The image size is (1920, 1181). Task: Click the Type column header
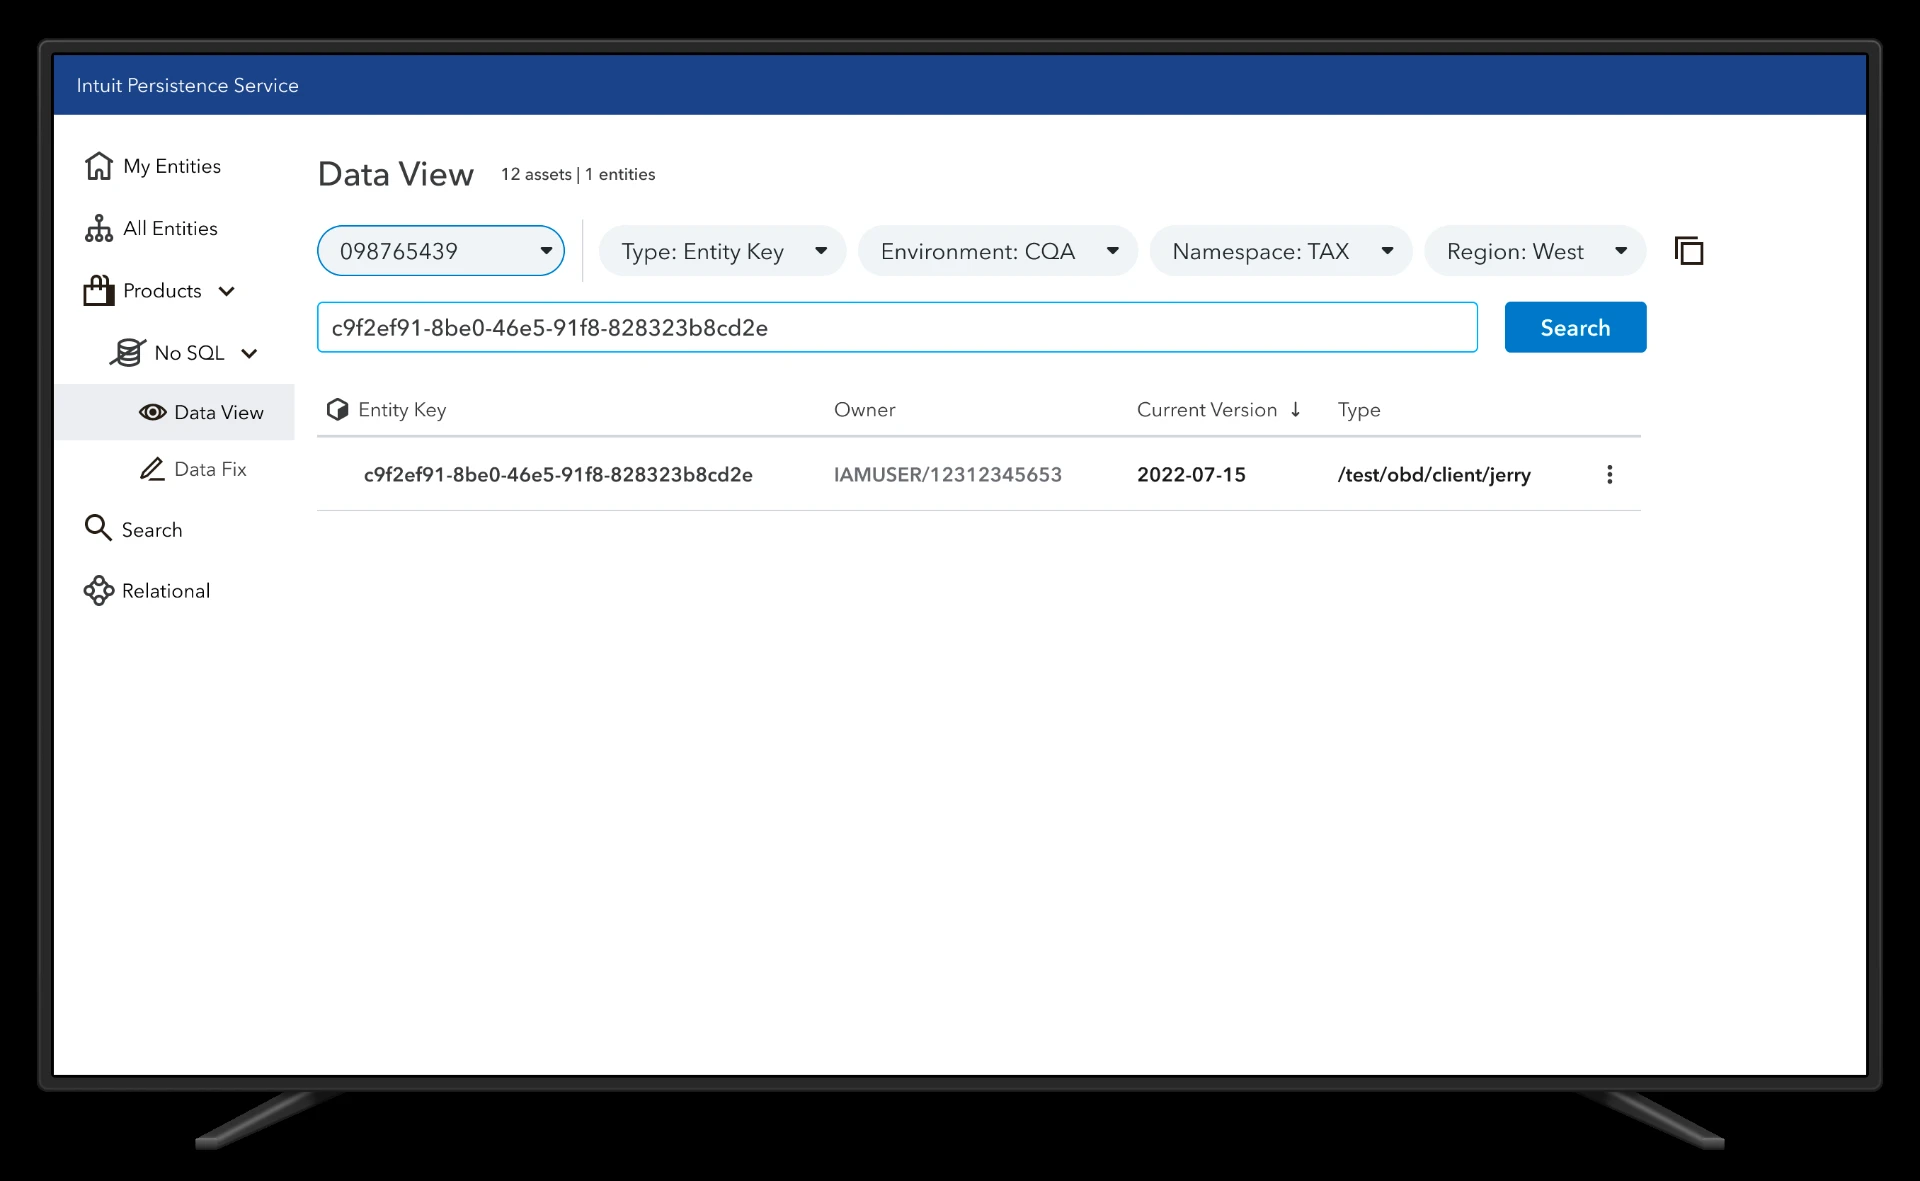pyautogui.click(x=1359, y=409)
